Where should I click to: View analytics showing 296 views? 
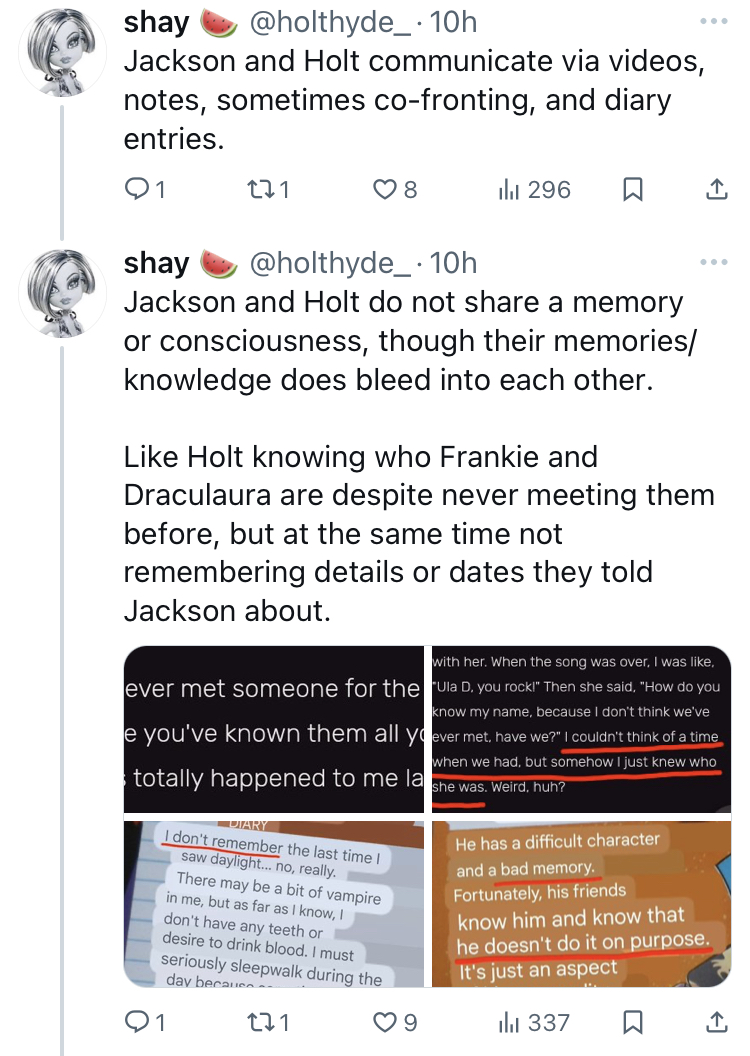(x=534, y=189)
